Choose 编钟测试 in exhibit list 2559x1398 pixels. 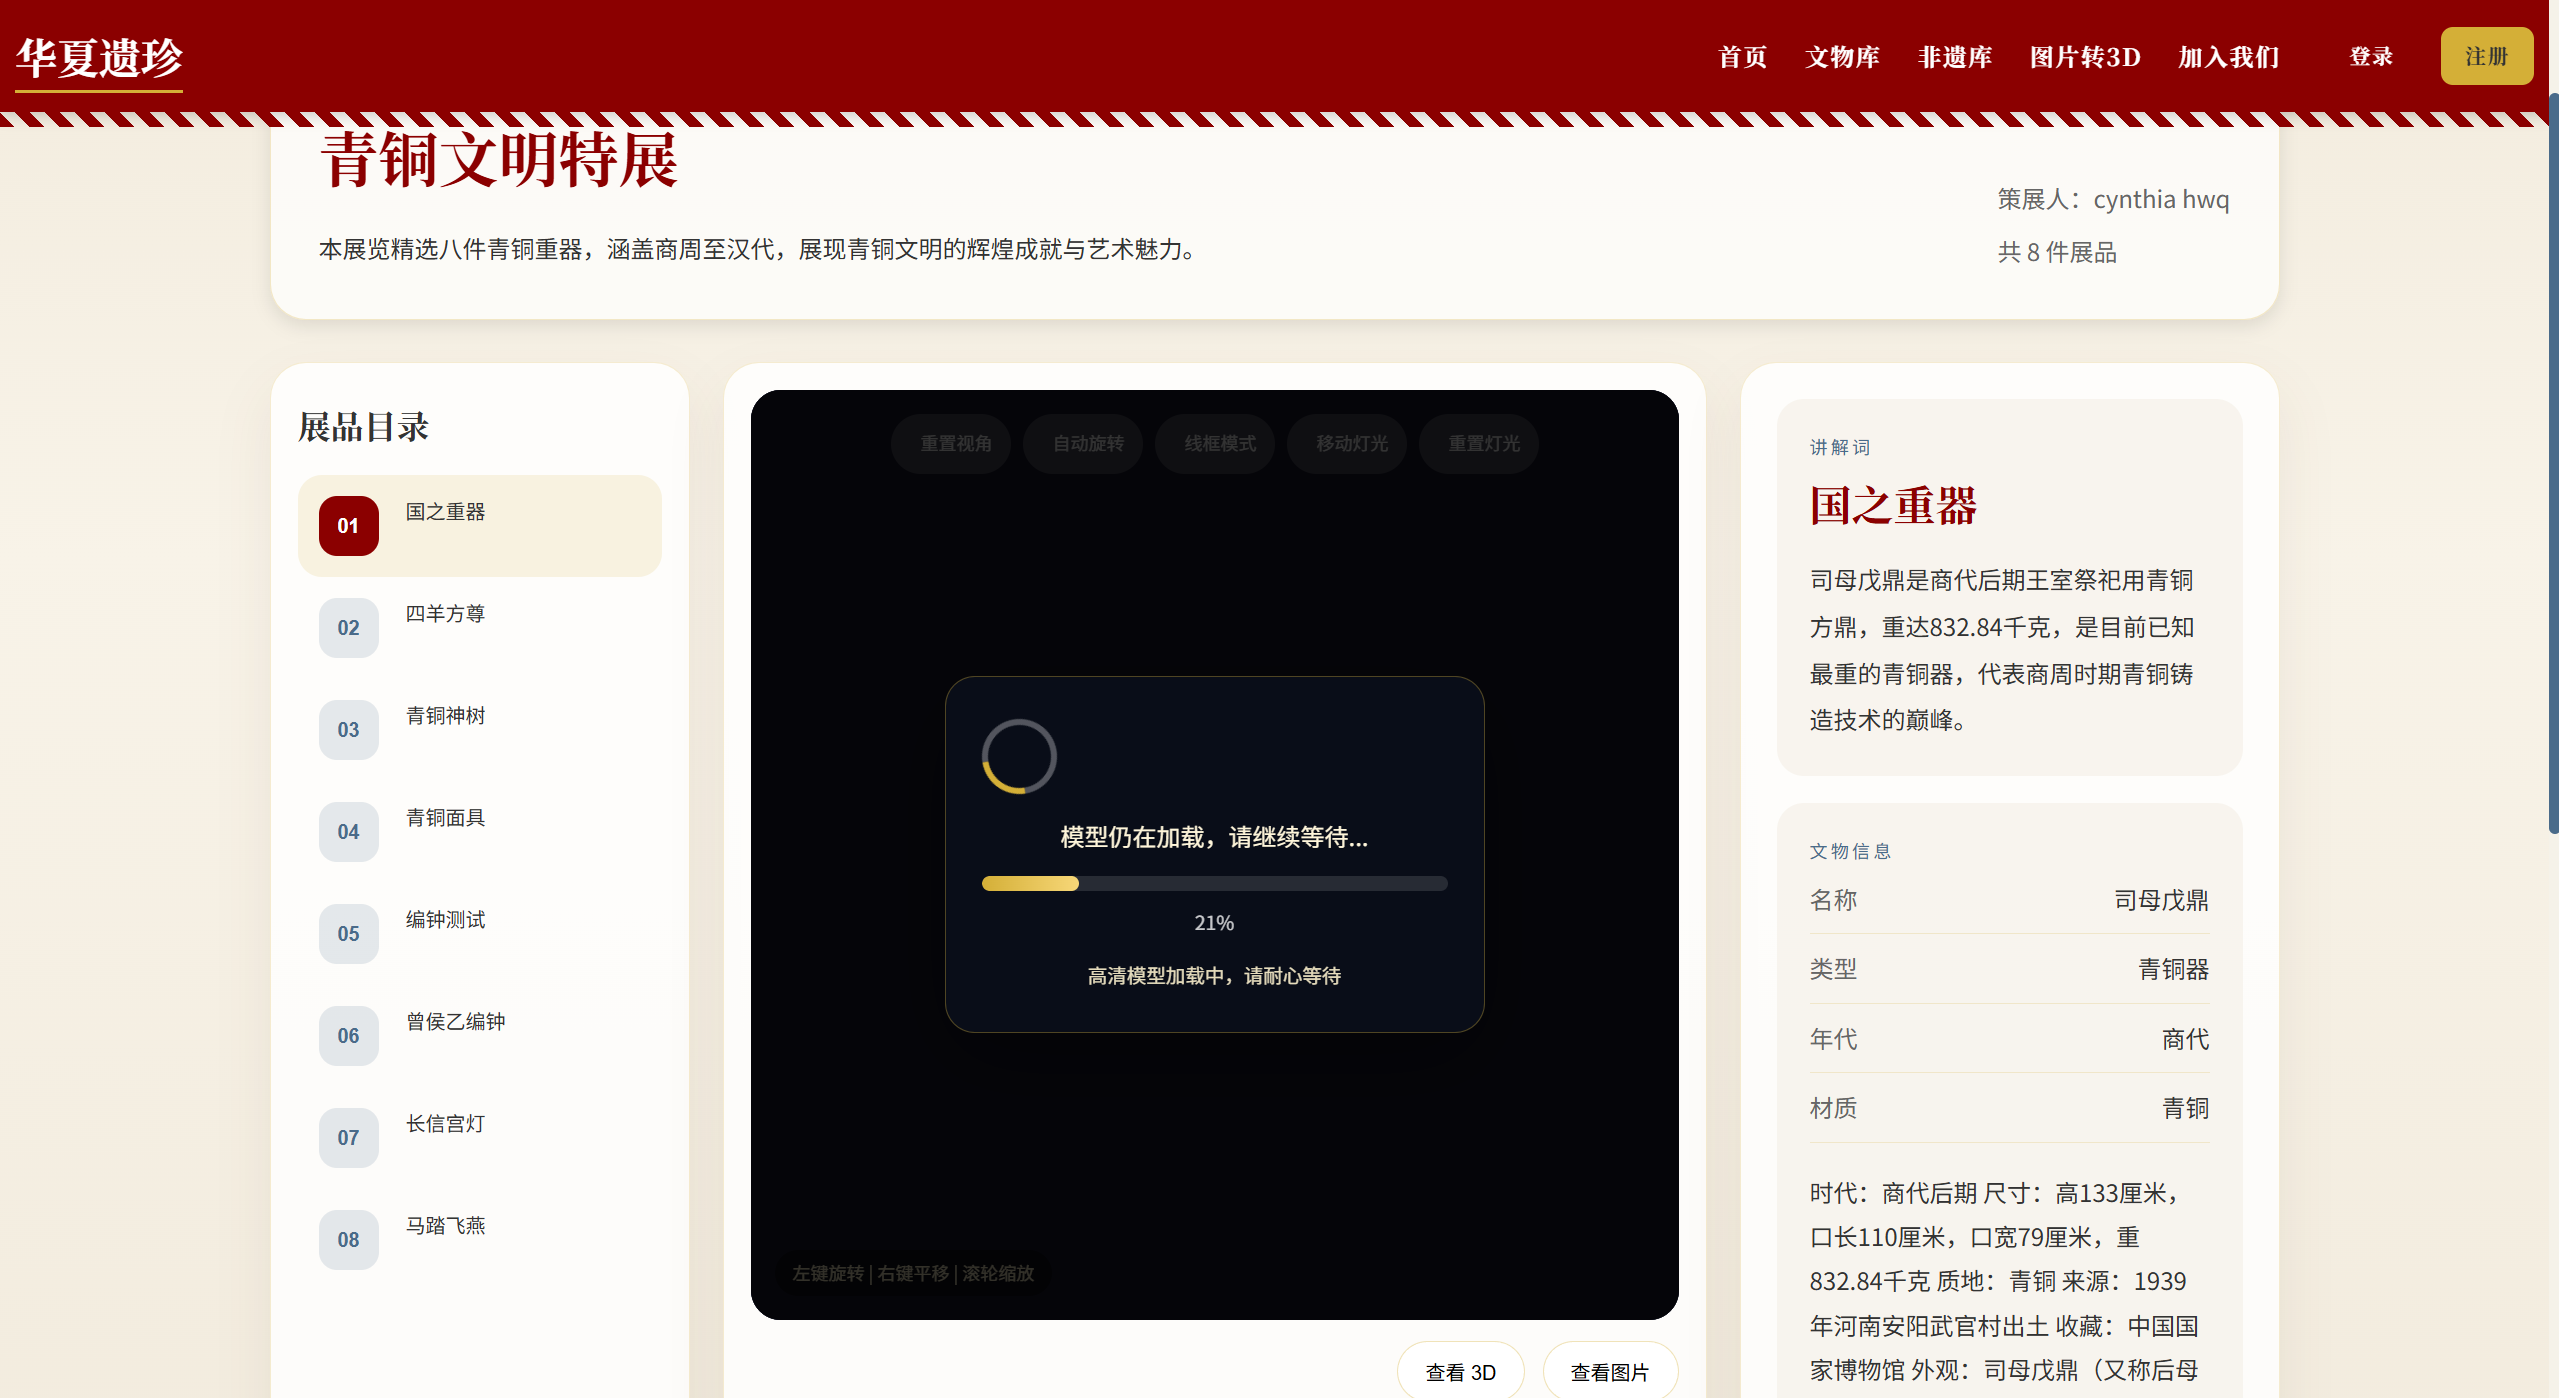pos(480,934)
